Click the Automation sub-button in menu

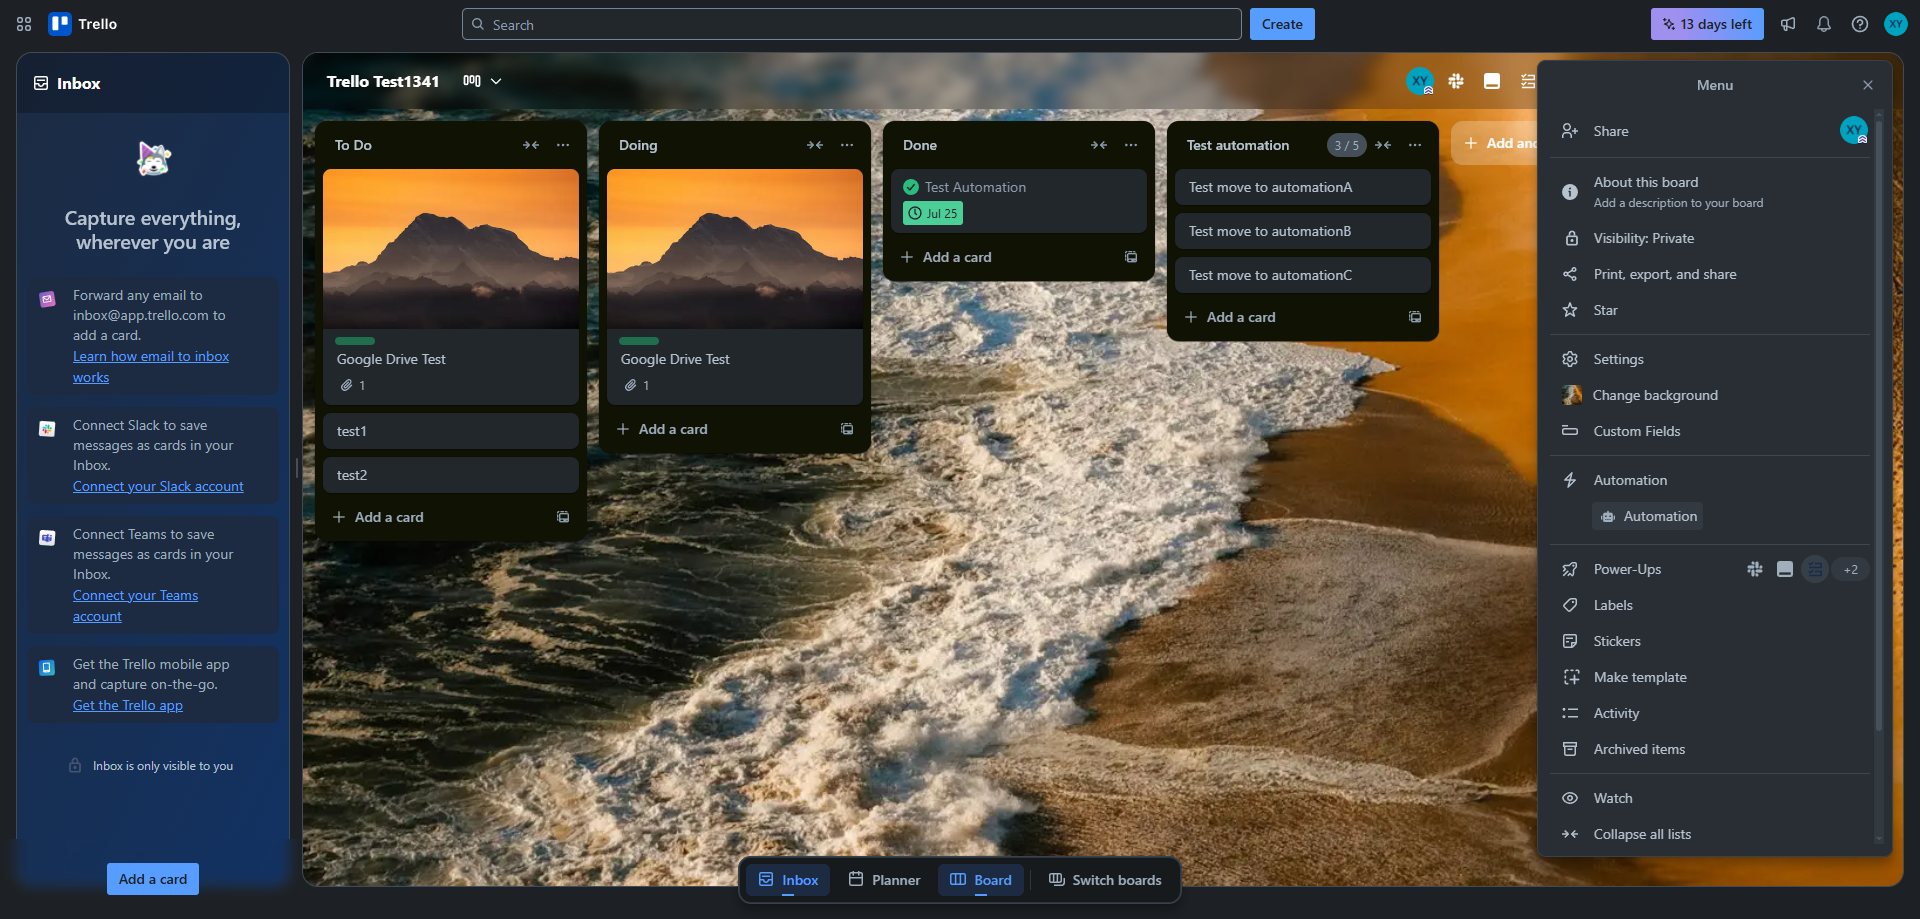point(1648,516)
